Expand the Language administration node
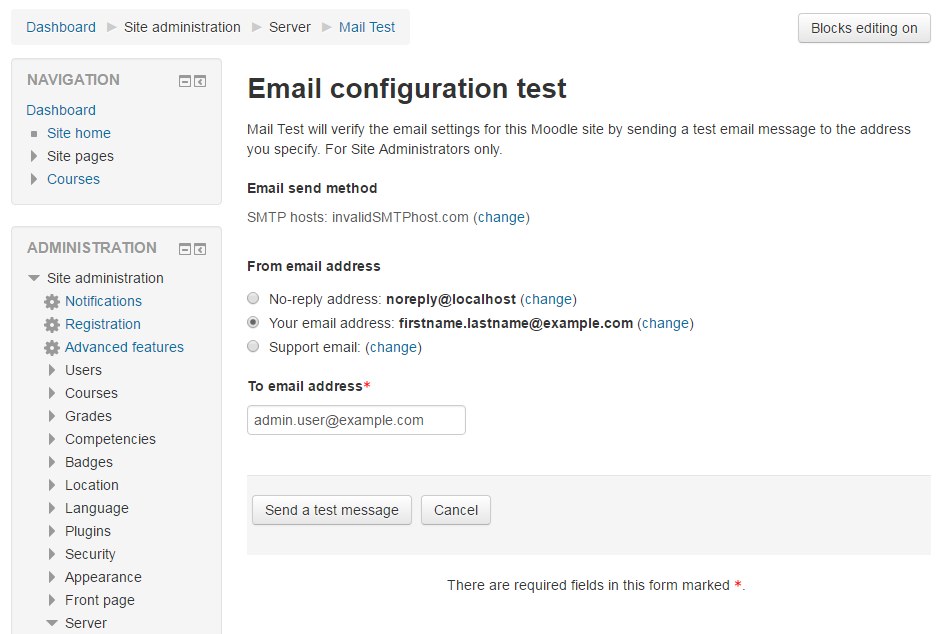 coord(52,508)
